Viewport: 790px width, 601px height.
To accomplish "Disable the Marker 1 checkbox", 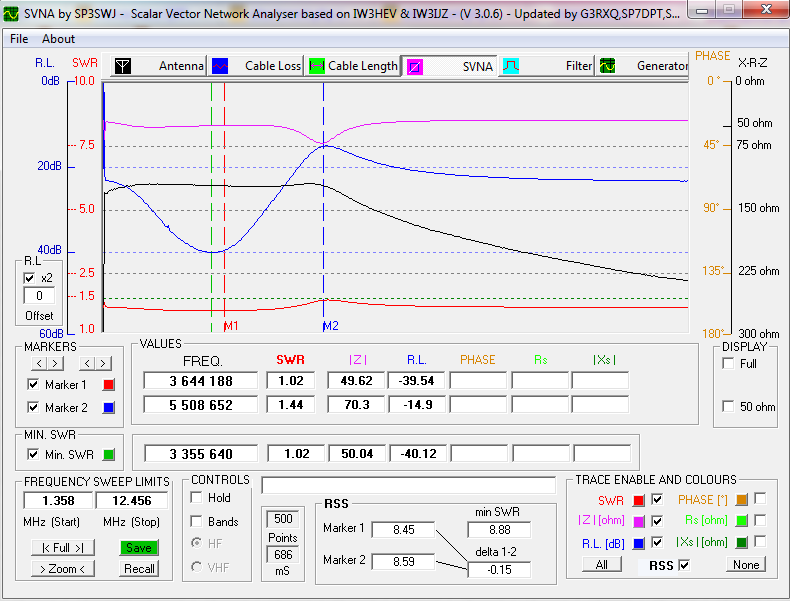I will pos(33,385).
